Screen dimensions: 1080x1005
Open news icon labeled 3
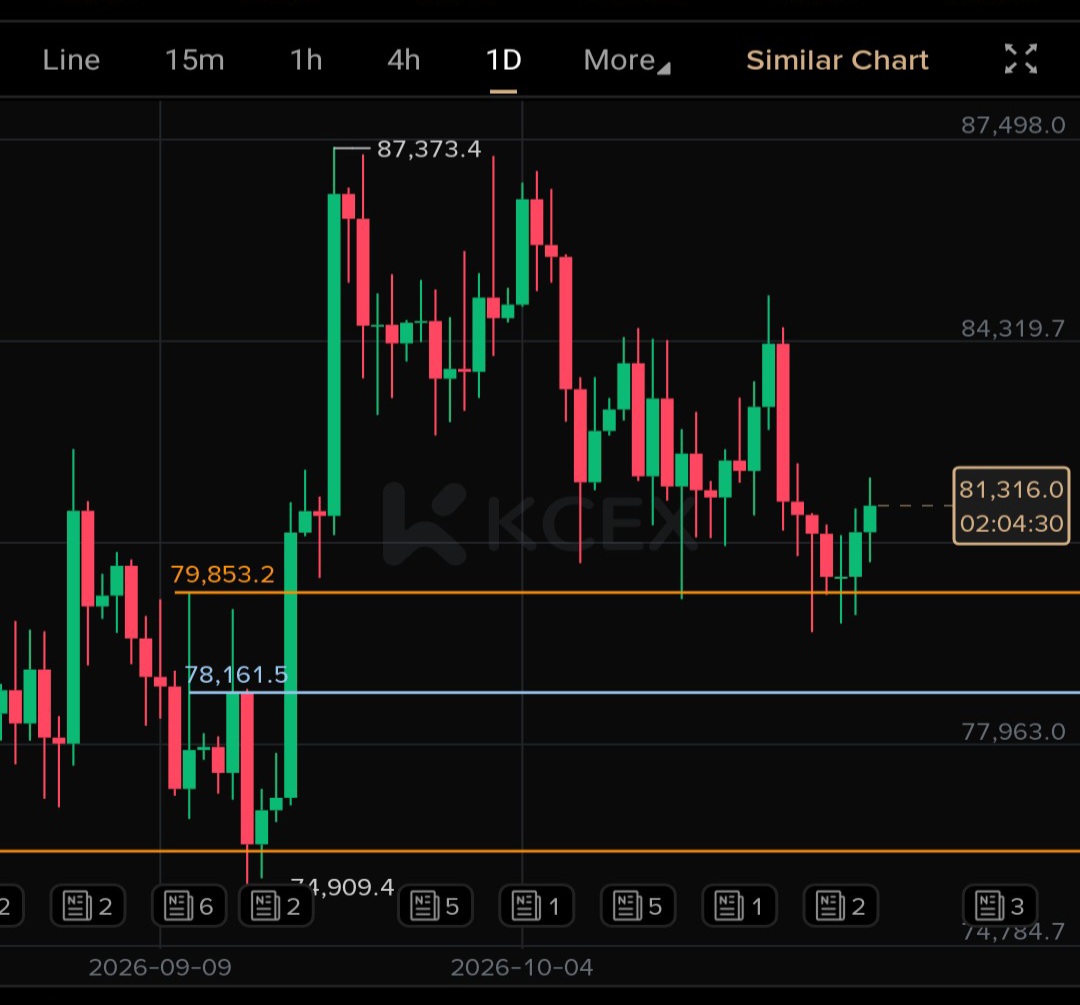point(999,905)
